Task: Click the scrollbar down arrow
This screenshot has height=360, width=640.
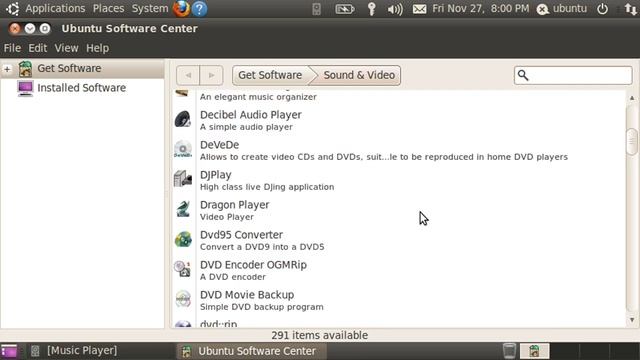Action: [632, 320]
